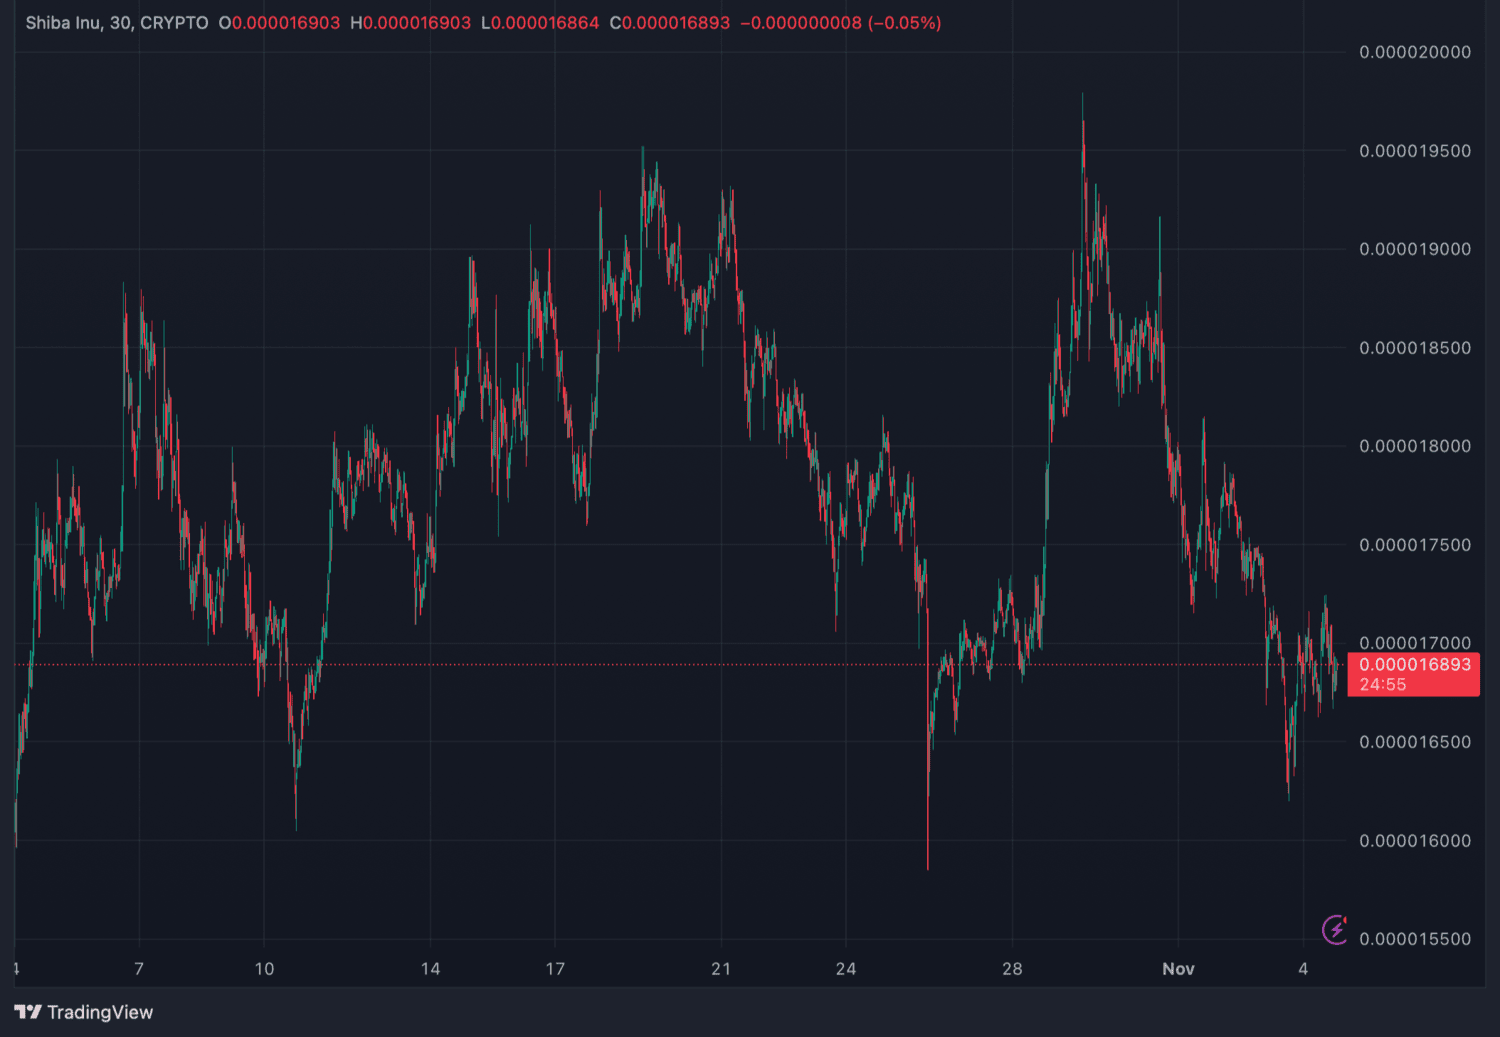Click the red current price label 0.000016893
Viewport: 1500px width, 1037px height.
click(1414, 665)
